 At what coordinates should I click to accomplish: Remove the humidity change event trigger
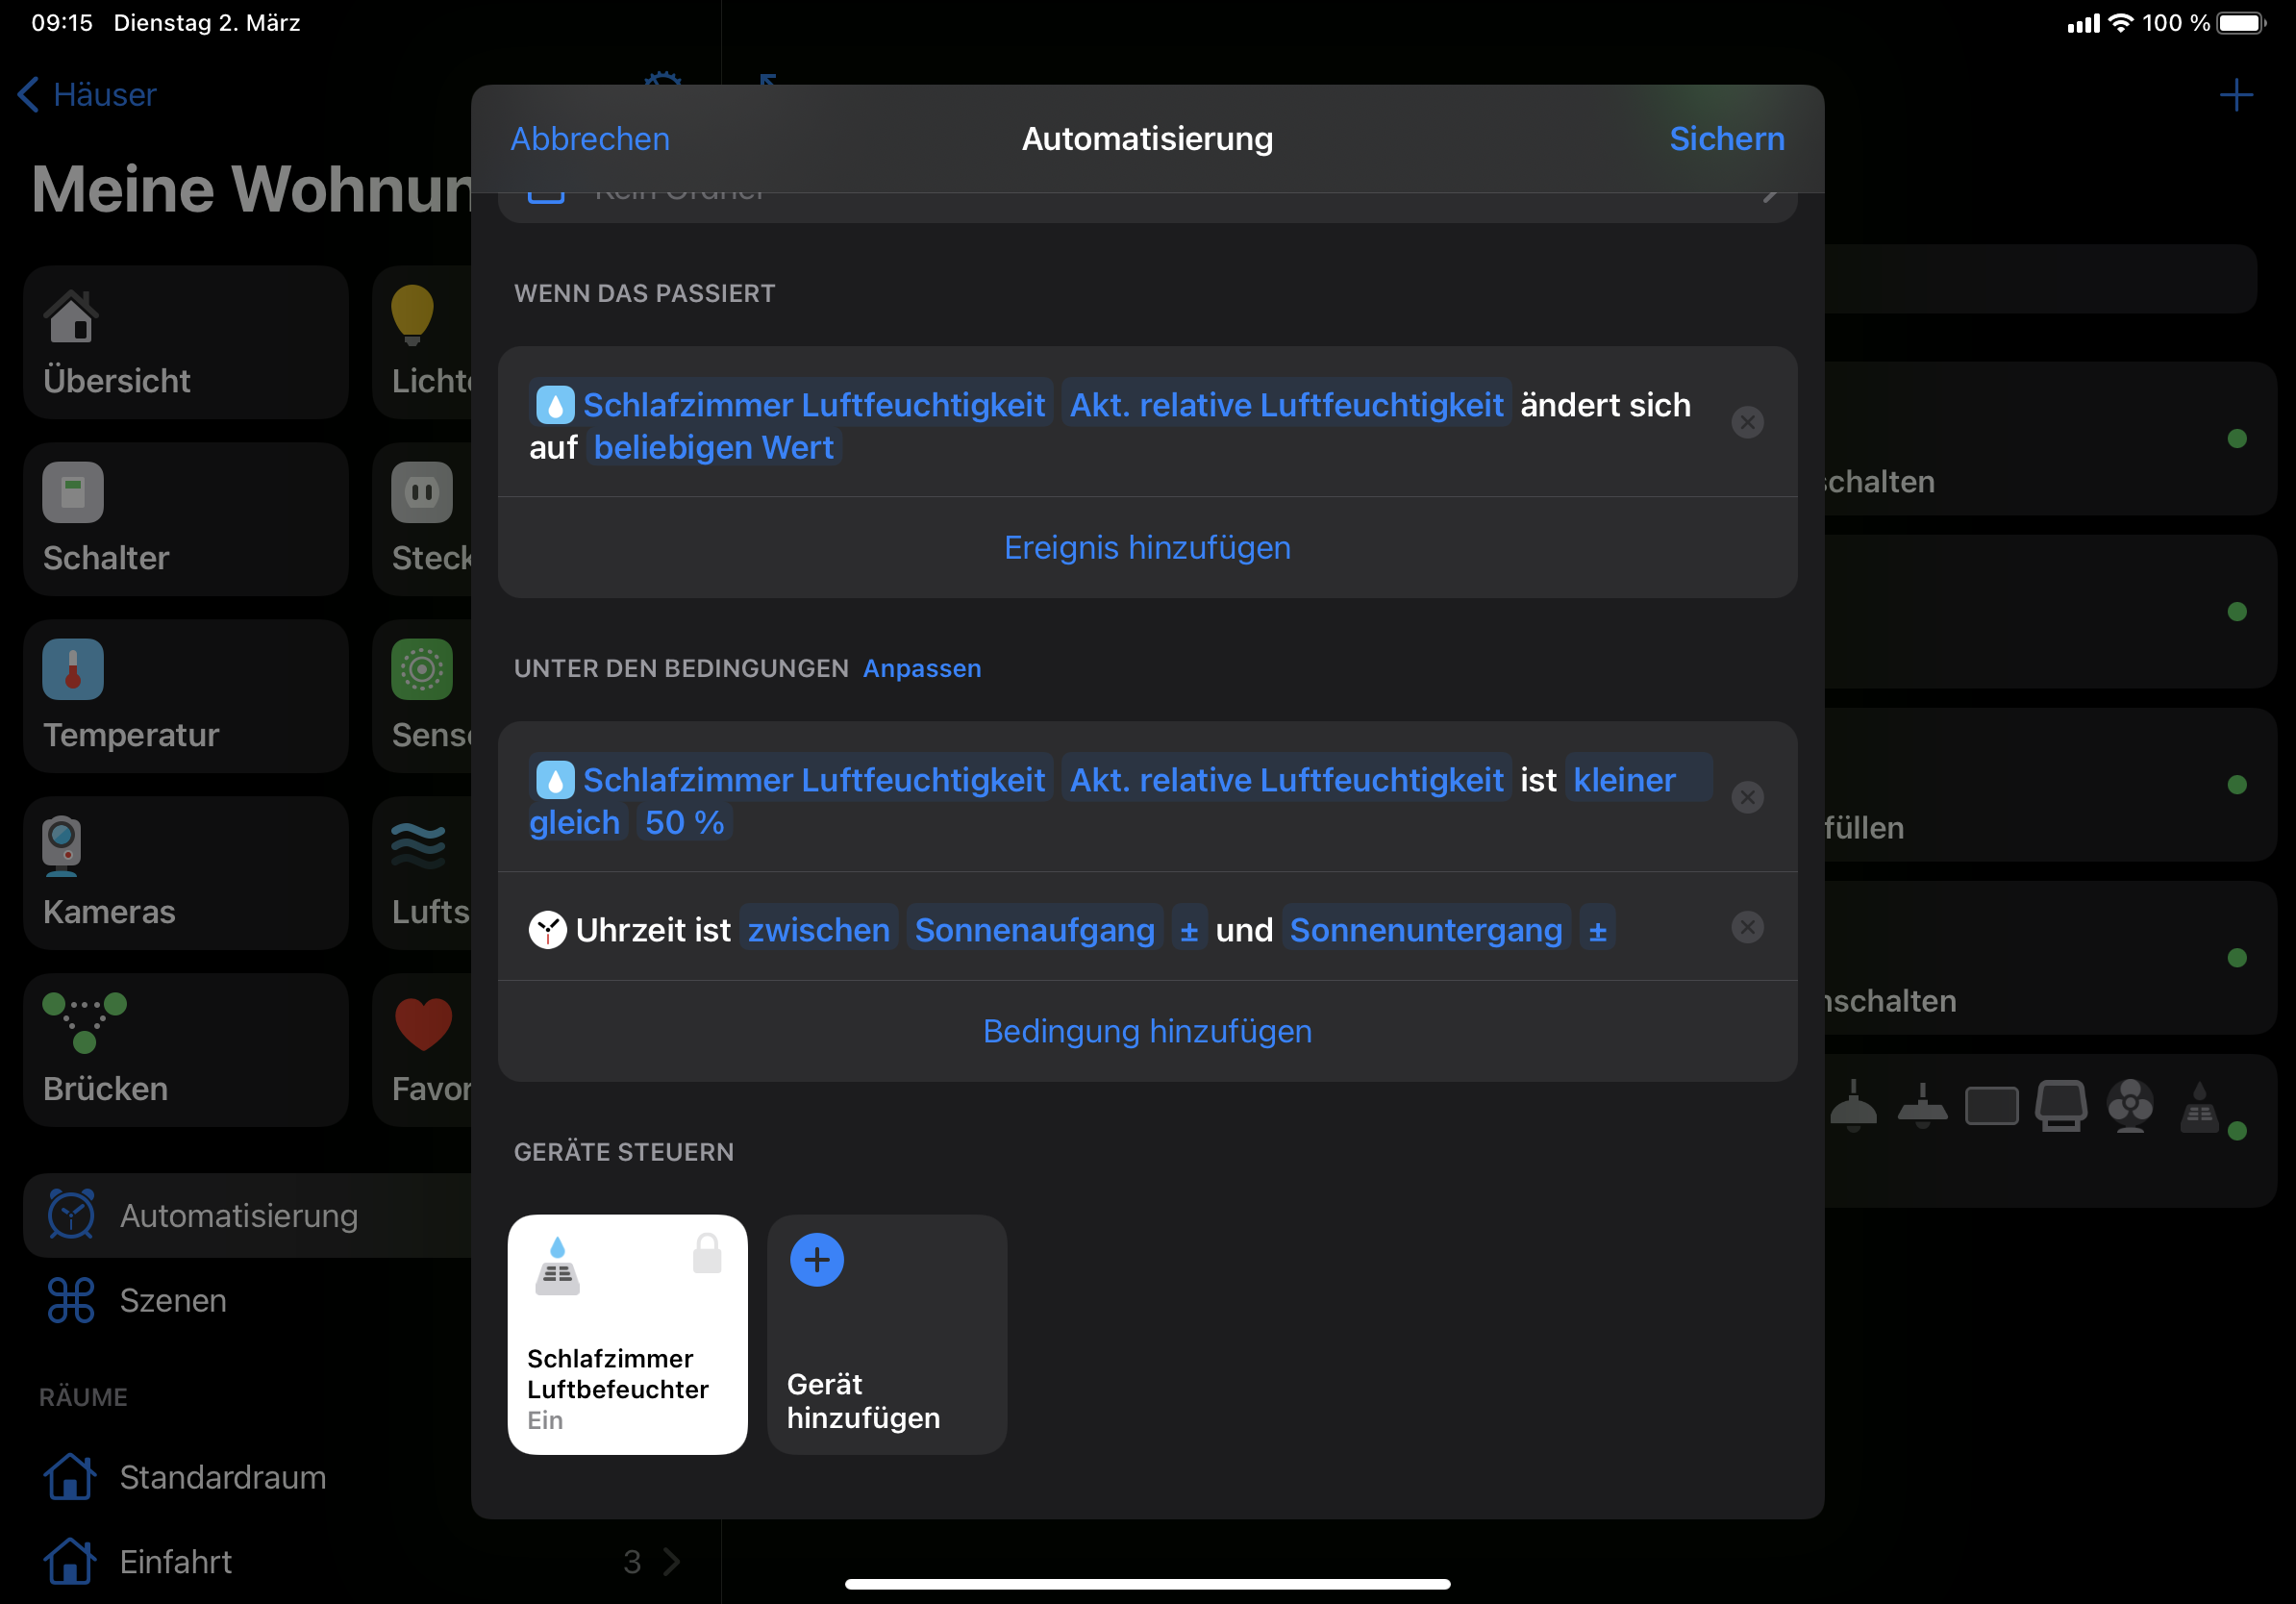point(1746,422)
